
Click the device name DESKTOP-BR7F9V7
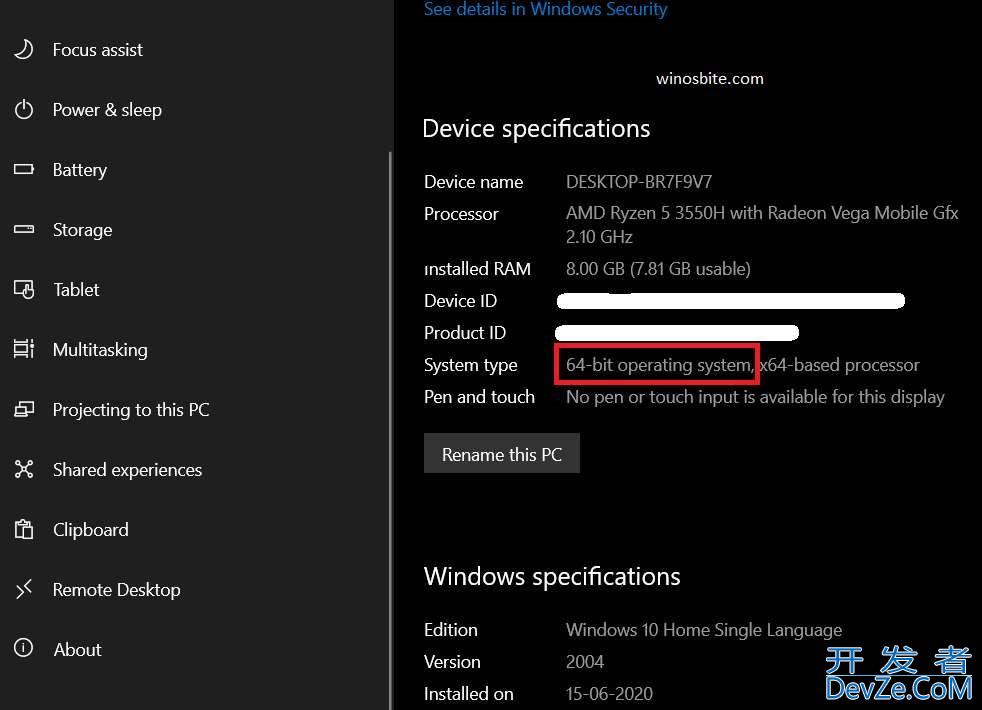tap(639, 182)
